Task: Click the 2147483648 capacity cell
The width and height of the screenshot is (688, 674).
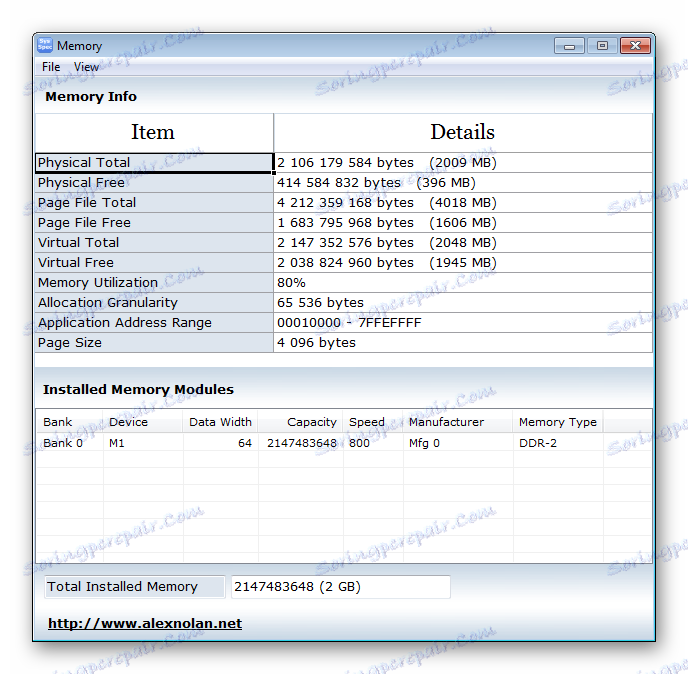Action: click(302, 443)
